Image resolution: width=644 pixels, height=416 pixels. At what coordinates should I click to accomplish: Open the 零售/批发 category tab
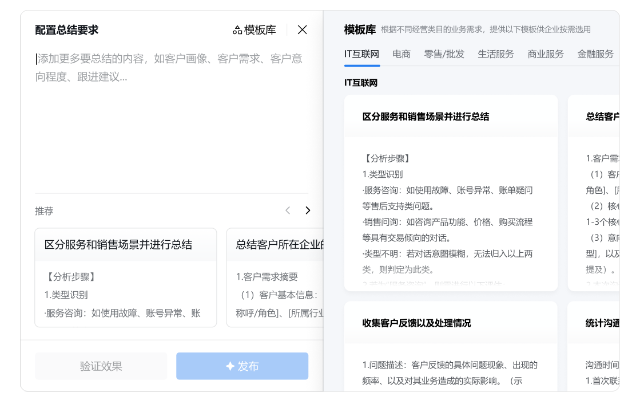[443, 54]
